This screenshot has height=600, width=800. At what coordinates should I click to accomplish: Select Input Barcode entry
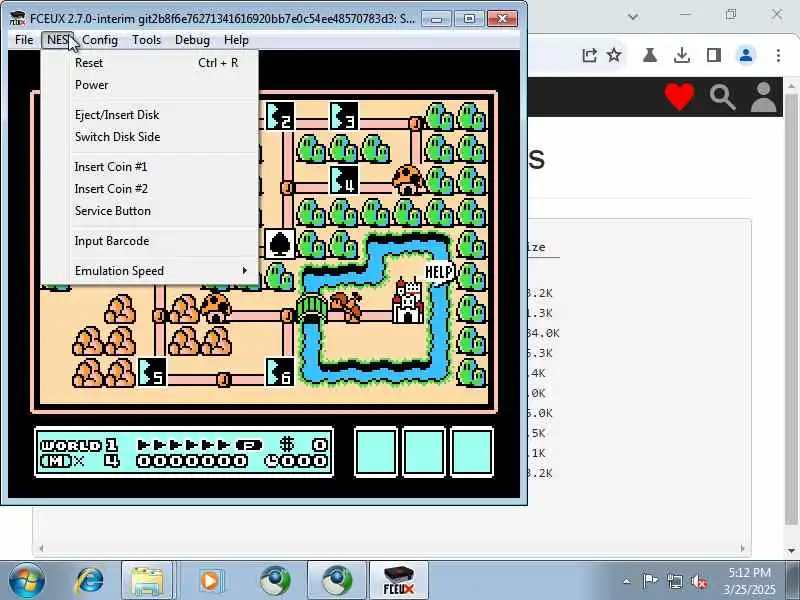(151, 241)
